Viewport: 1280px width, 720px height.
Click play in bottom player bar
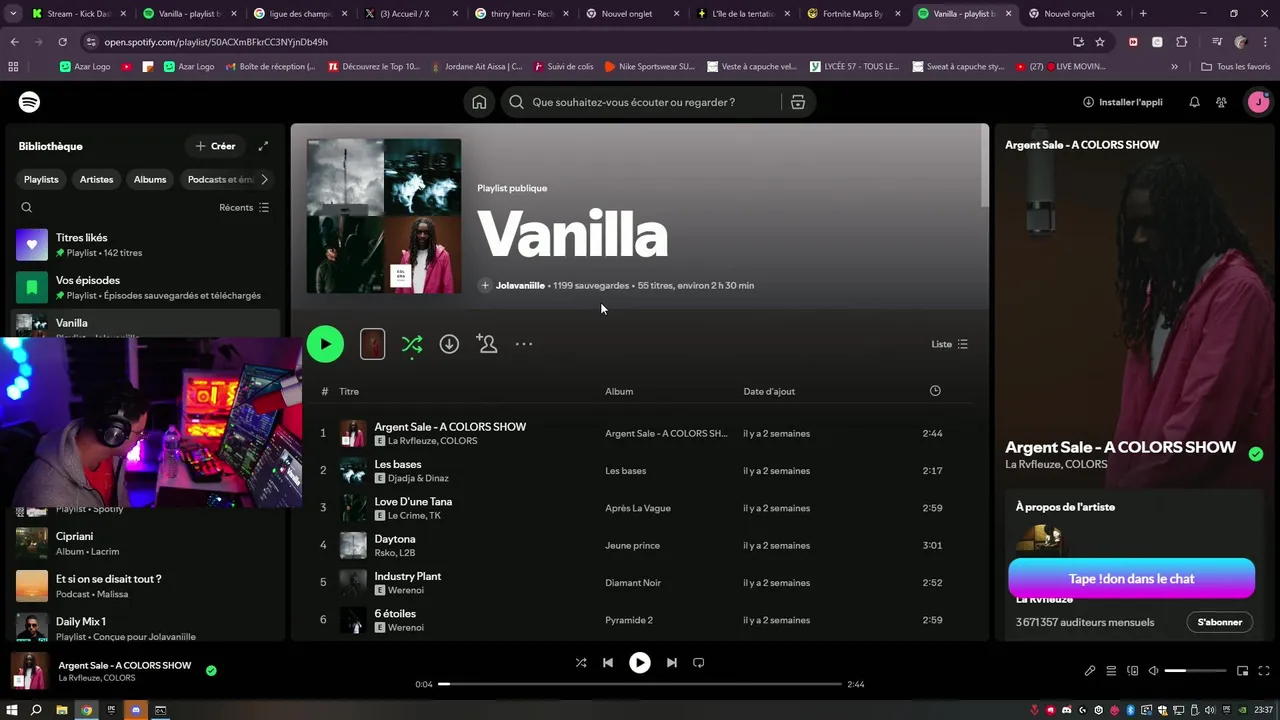point(640,662)
